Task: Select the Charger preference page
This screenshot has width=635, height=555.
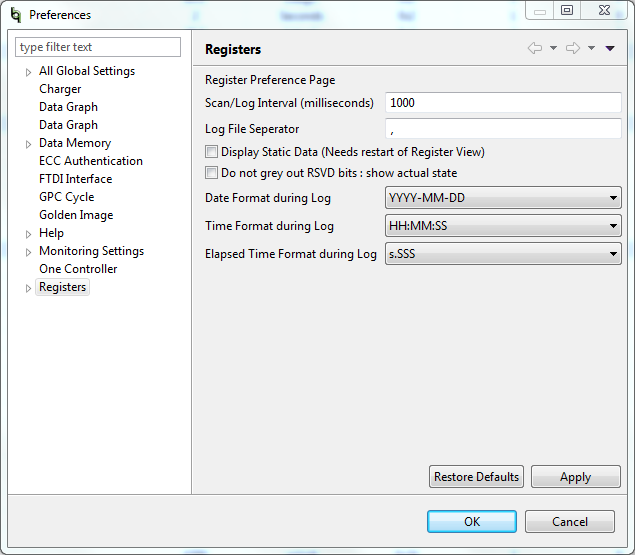Action: click(x=60, y=89)
